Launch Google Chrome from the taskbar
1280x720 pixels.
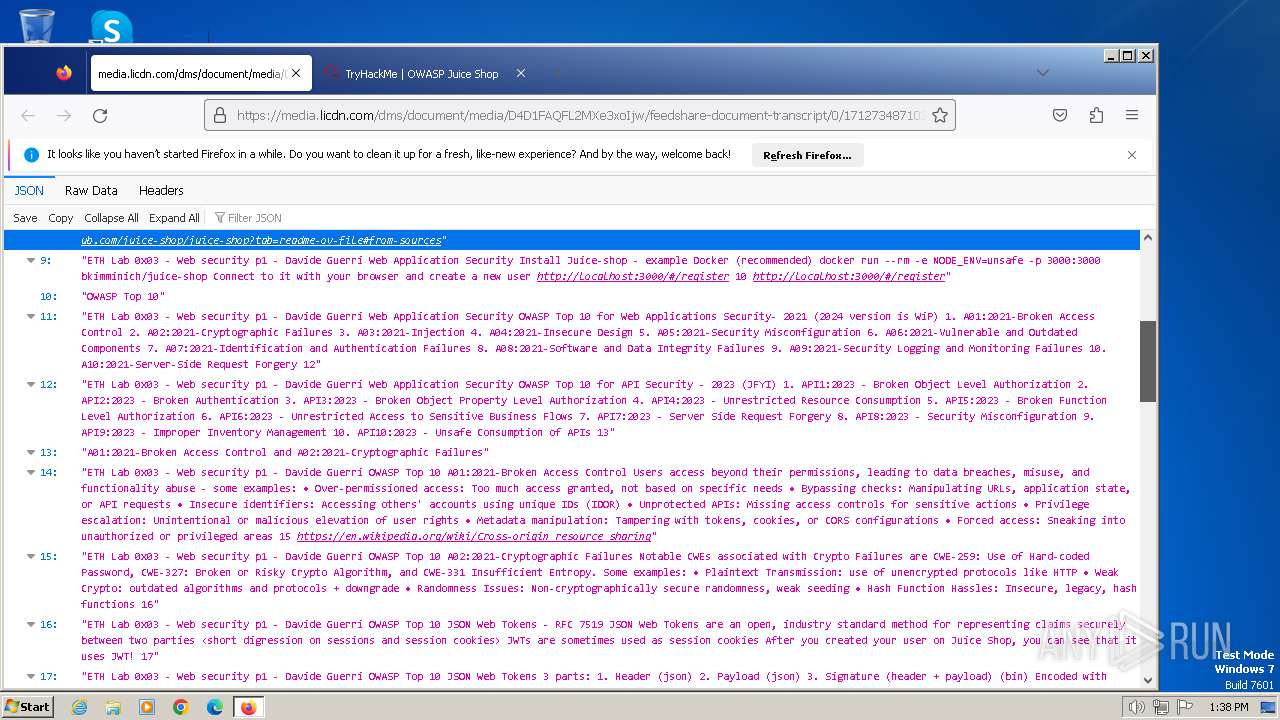tap(180, 707)
